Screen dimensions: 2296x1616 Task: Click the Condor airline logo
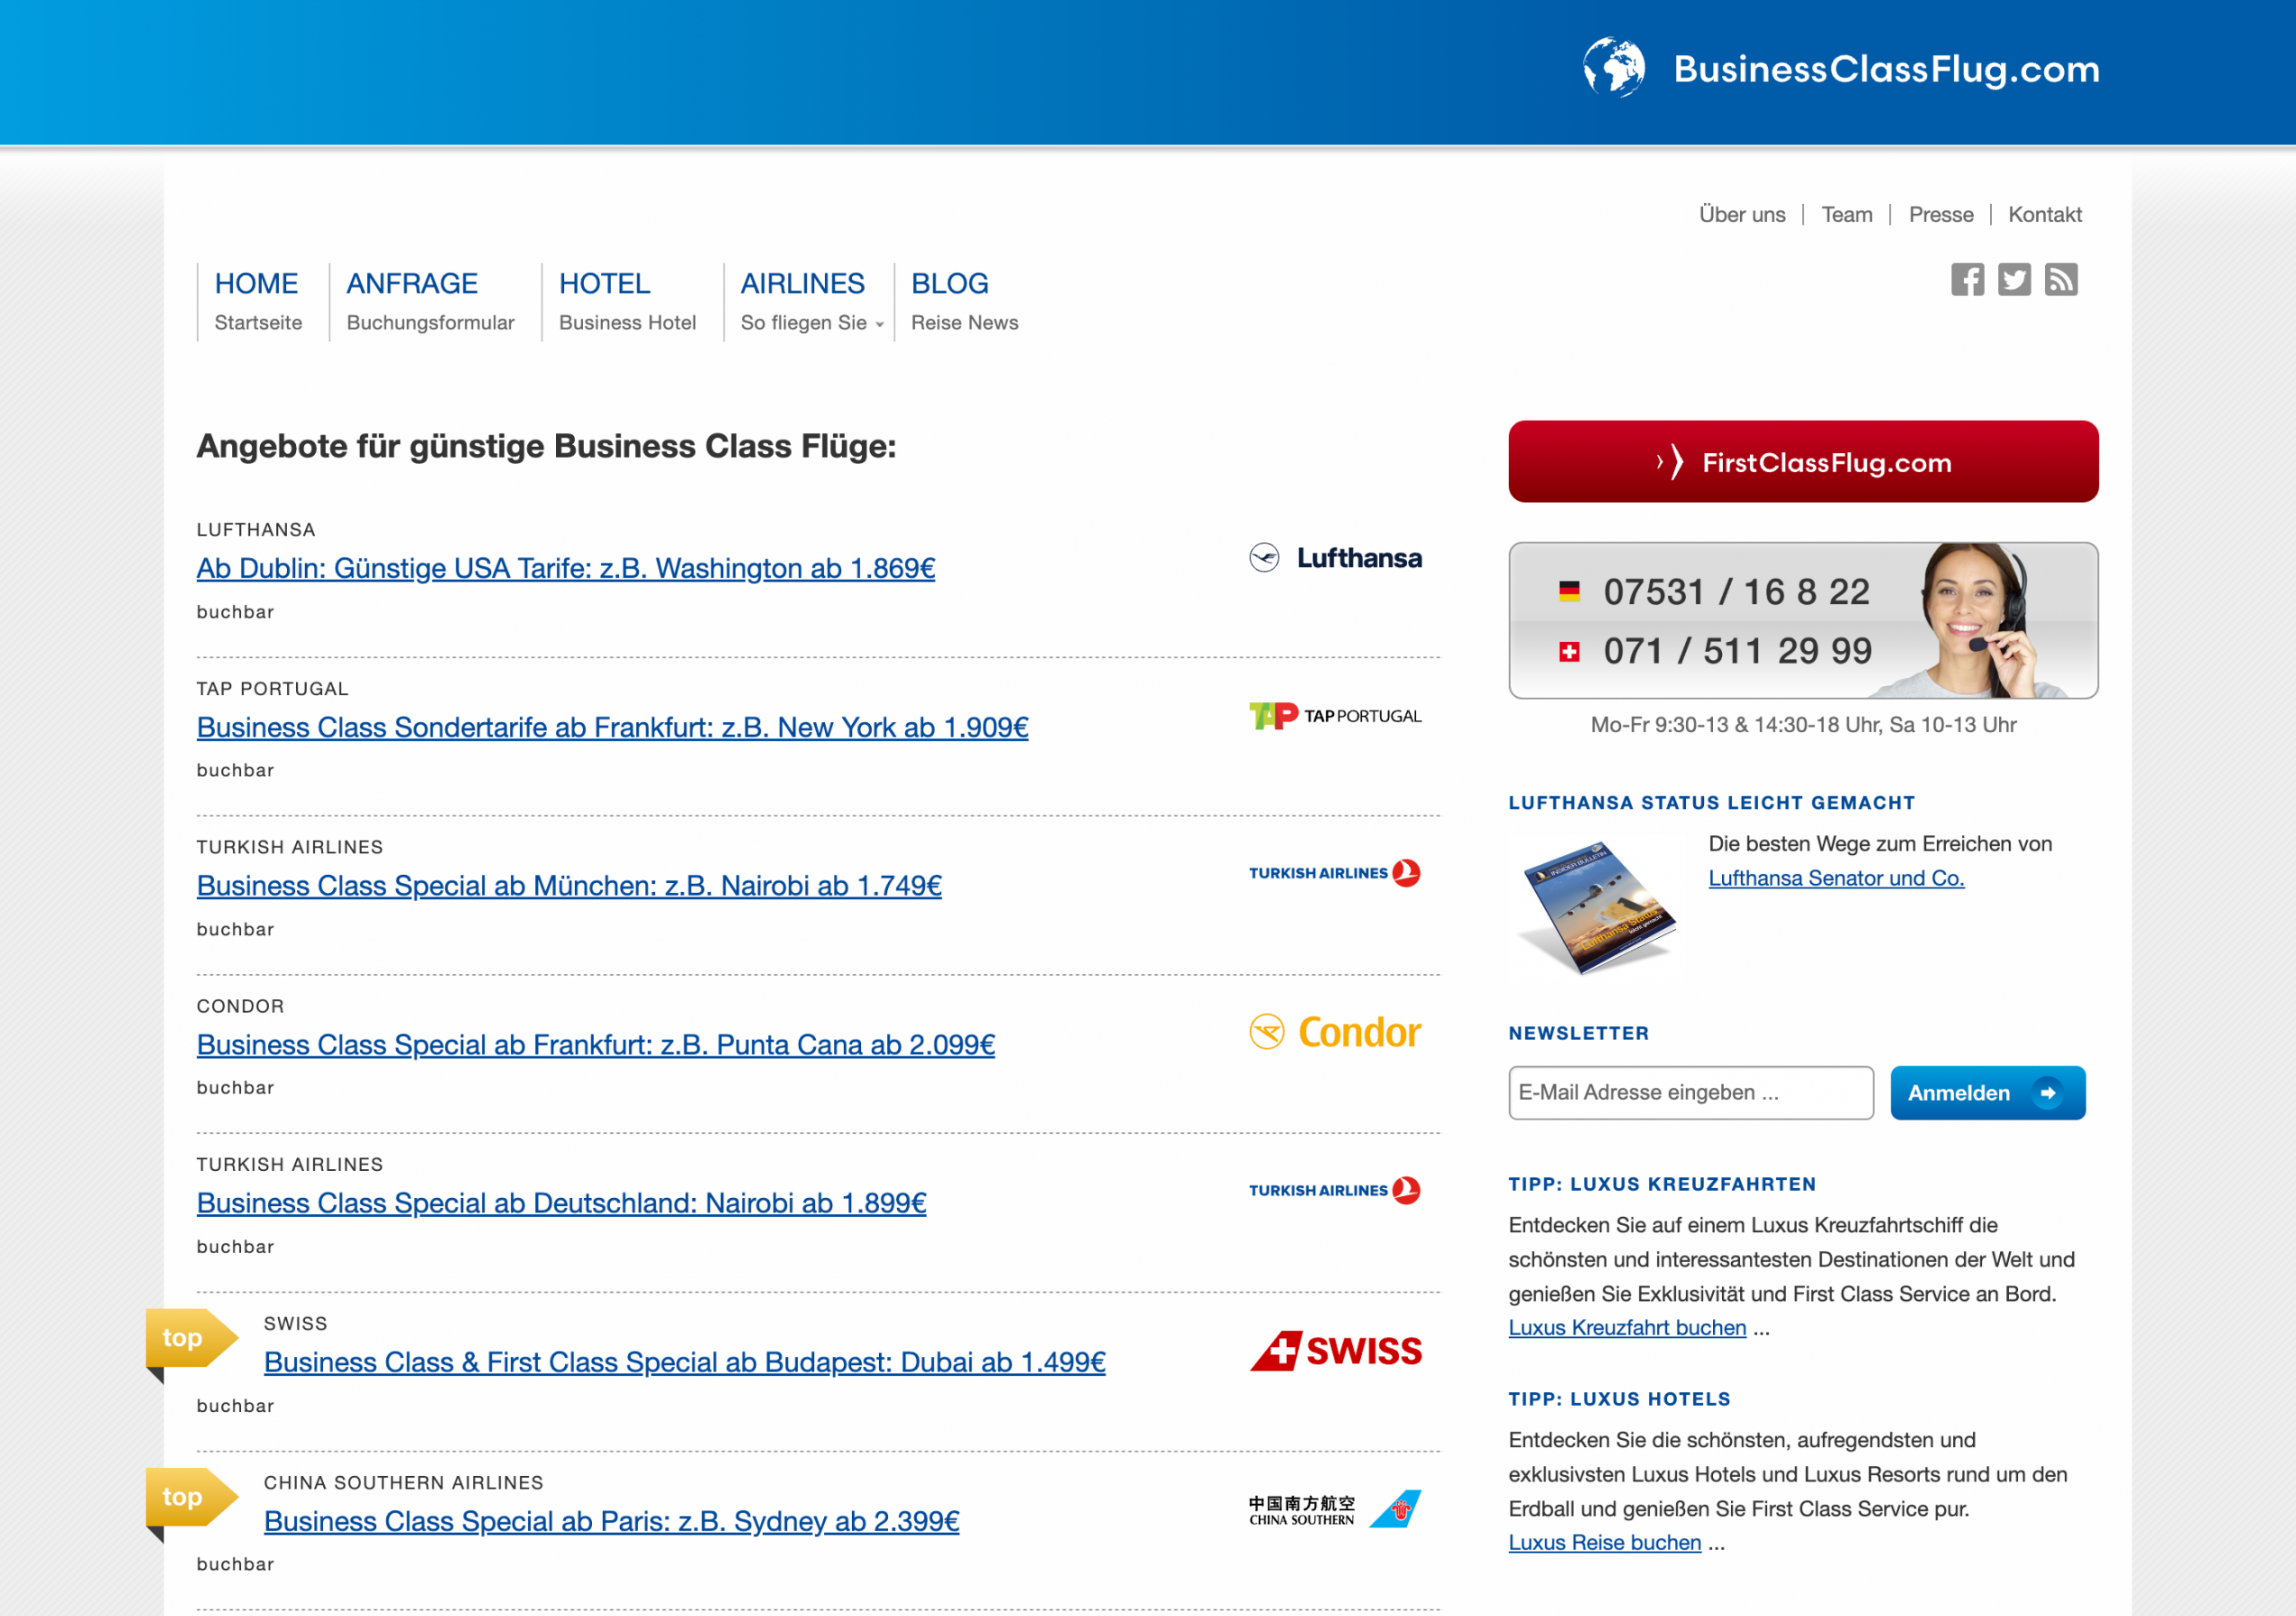point(1334,1032)
